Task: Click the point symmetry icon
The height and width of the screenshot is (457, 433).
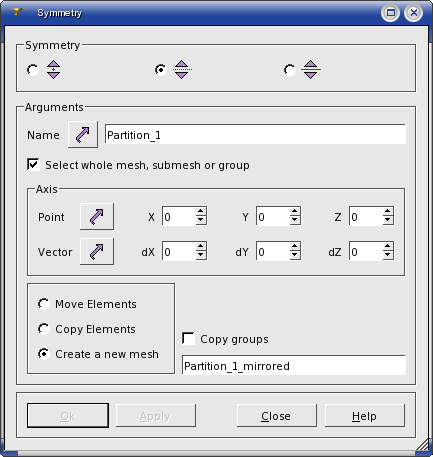Action: (53, 69)
